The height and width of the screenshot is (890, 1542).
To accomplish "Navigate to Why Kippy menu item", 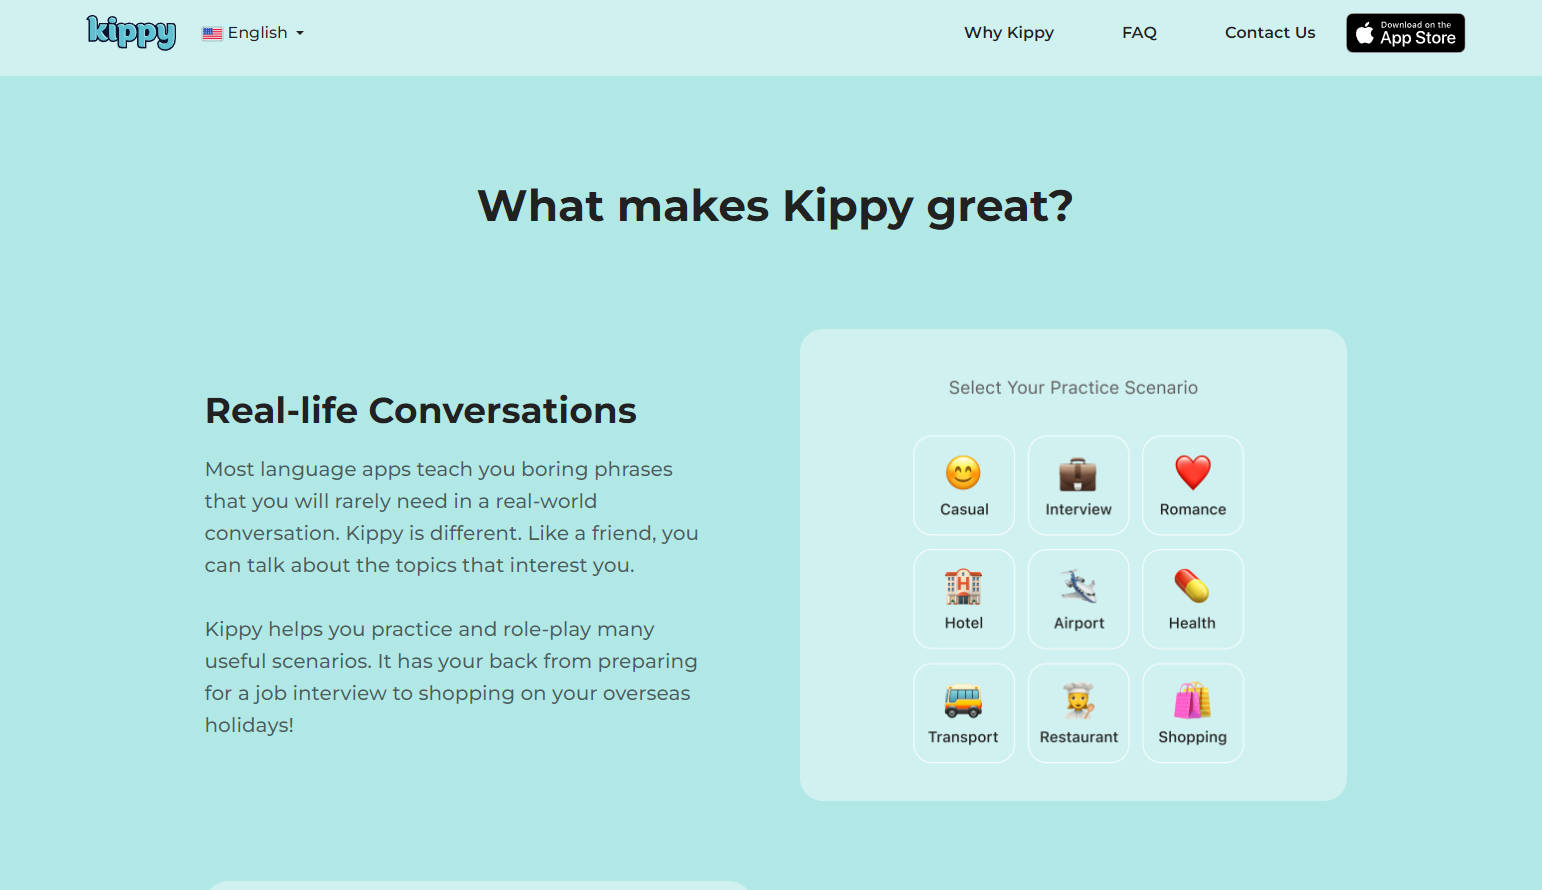I will tap(1008, 32).
